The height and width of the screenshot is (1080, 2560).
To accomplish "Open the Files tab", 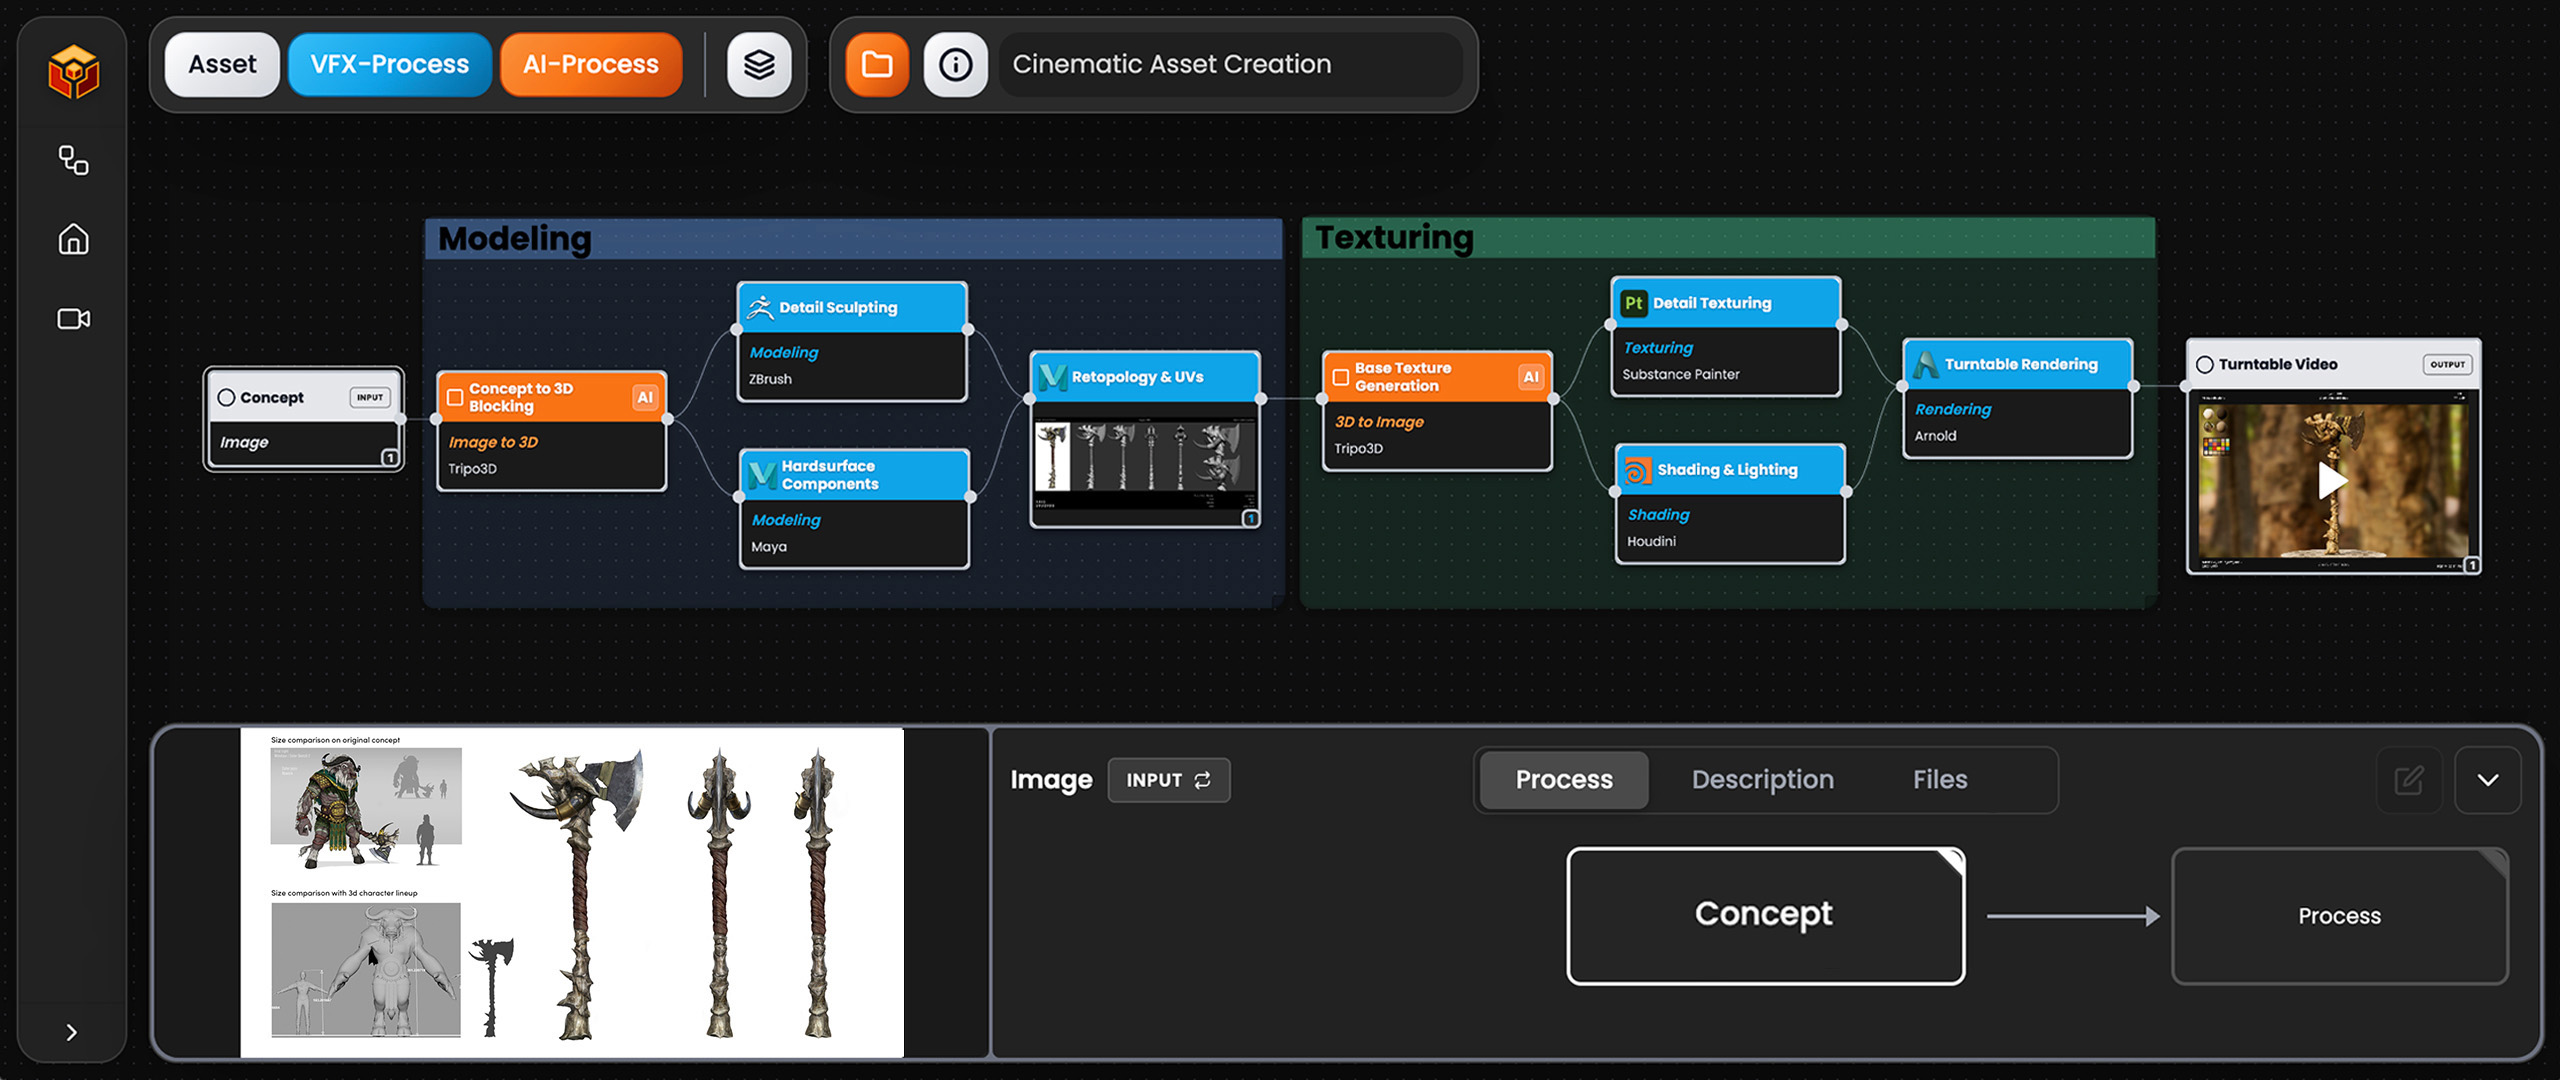I will click(1939, 780).
